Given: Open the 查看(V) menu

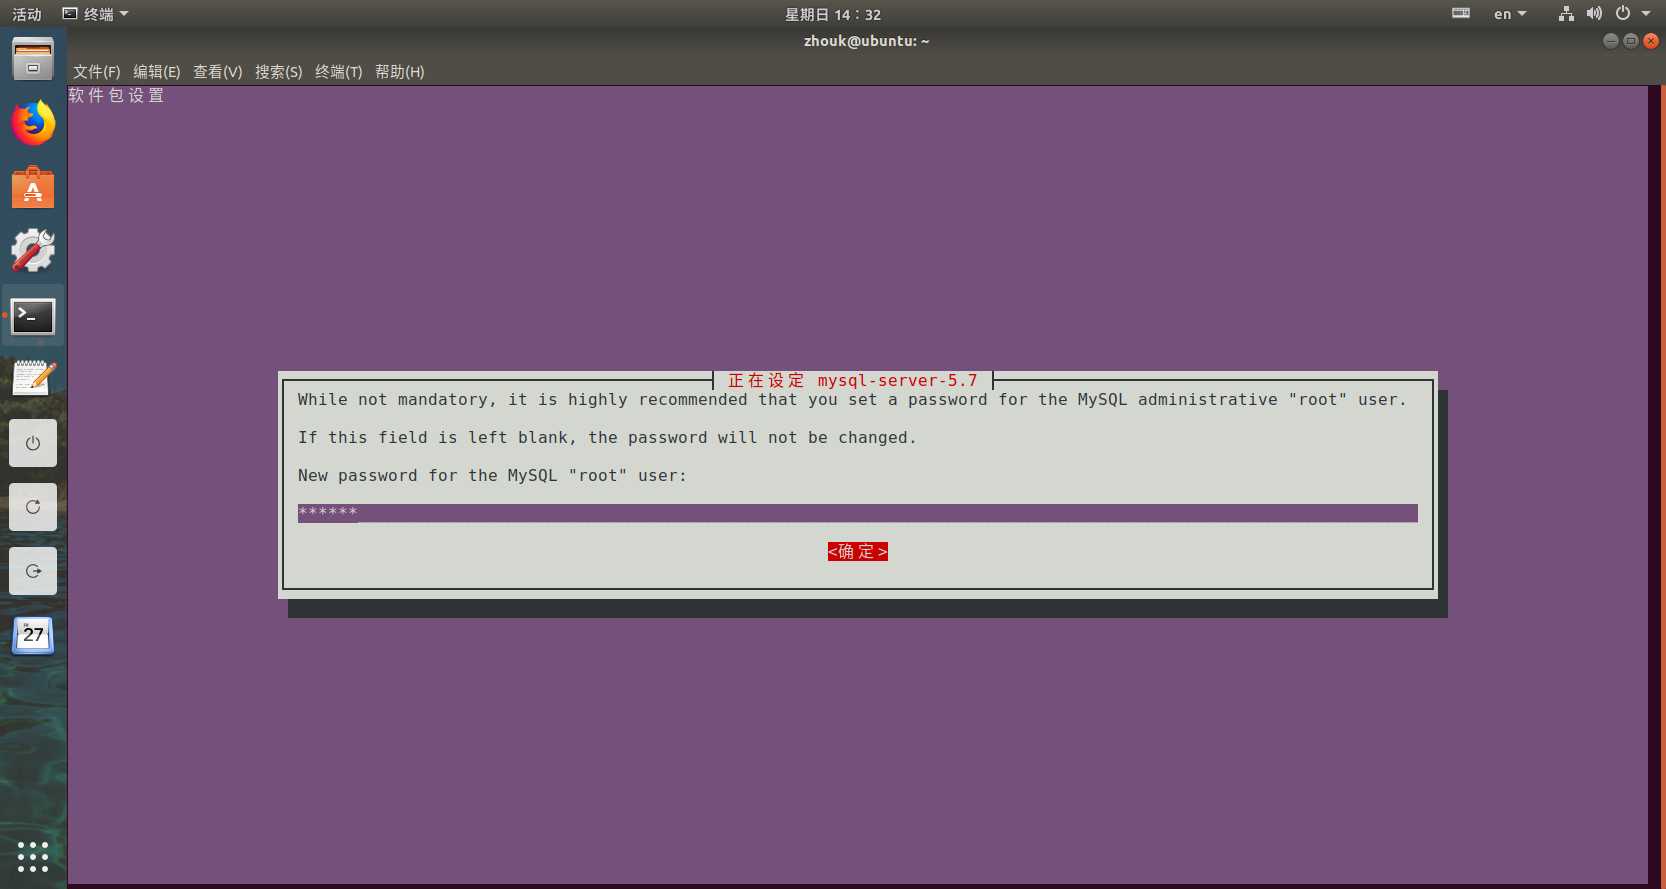Looking at the screenshot, I should pos(218,72).
